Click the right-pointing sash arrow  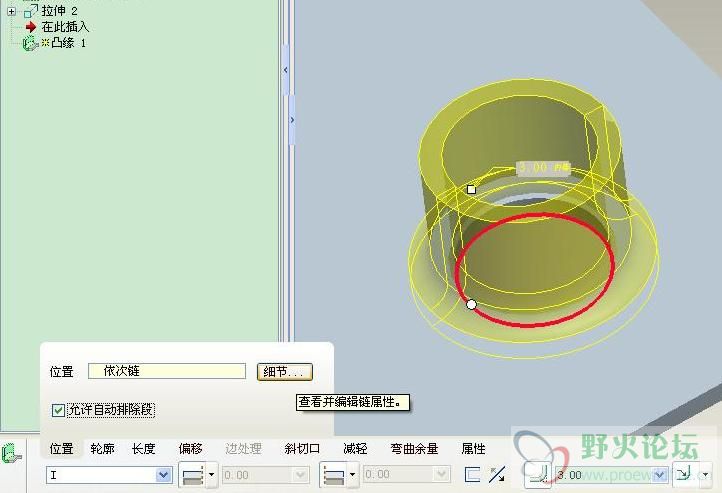[x=292, y=120]
